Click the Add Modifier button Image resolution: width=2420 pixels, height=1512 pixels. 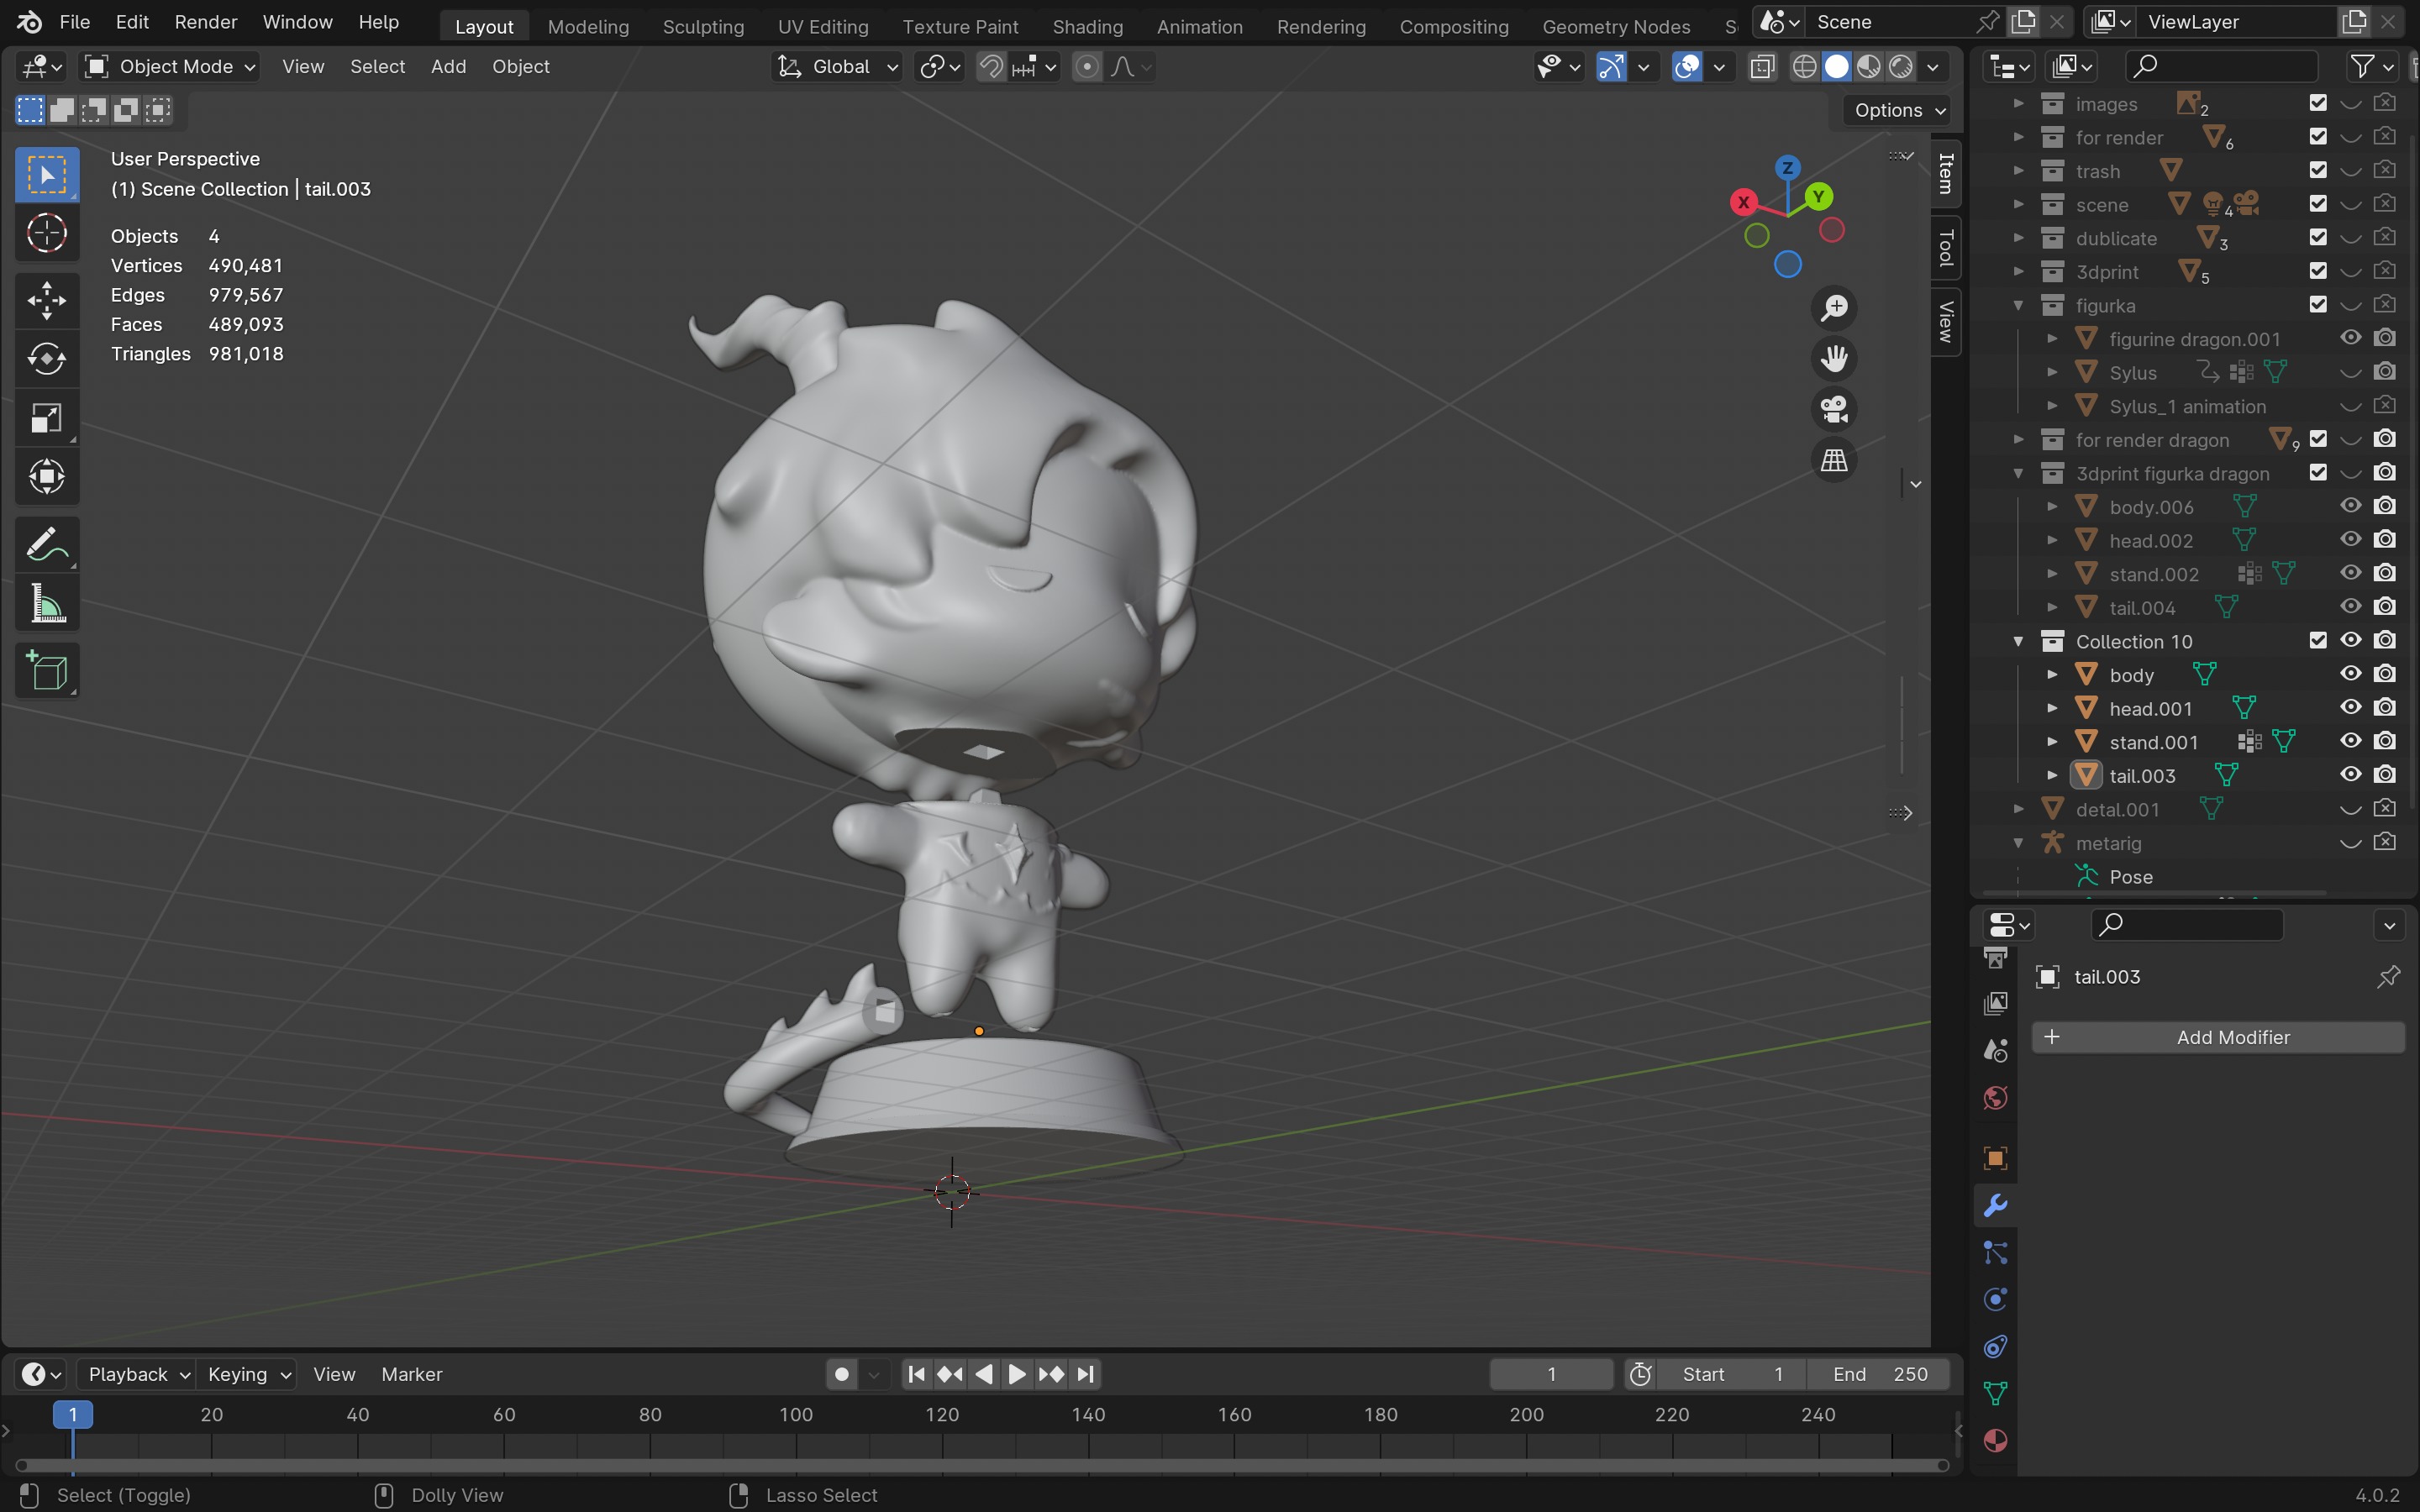pyautogui.click(x=2218, y=1037)
